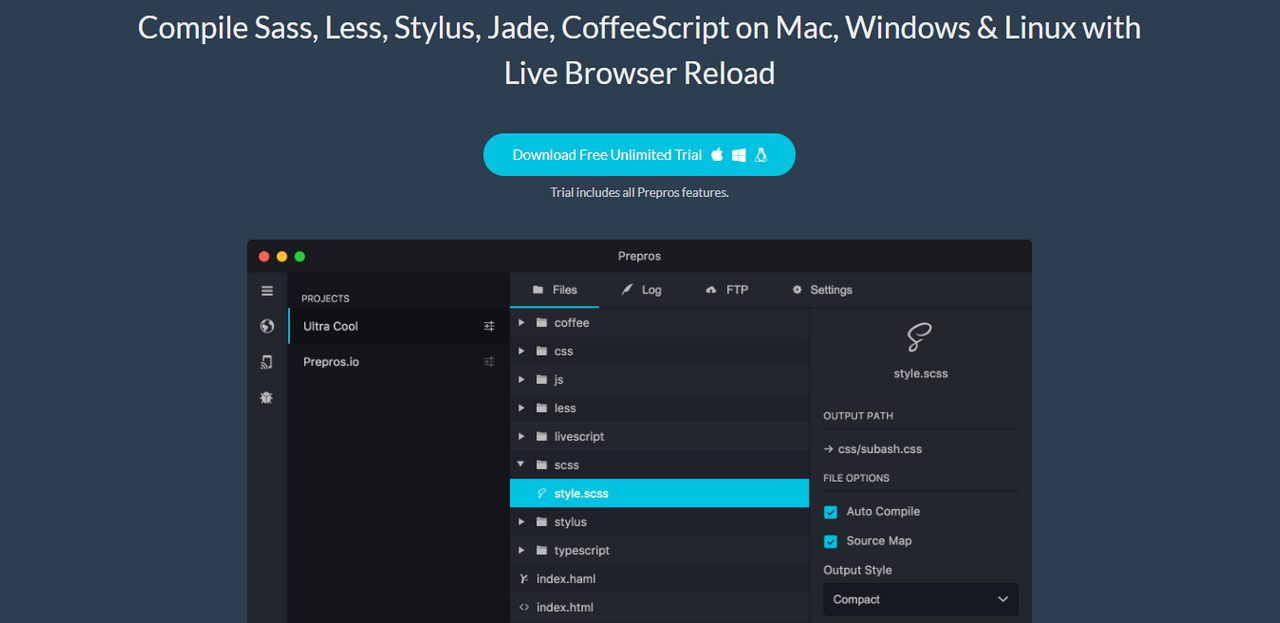Select the js folder icon
Screen dimensions: 1280x623
[542, 380]
